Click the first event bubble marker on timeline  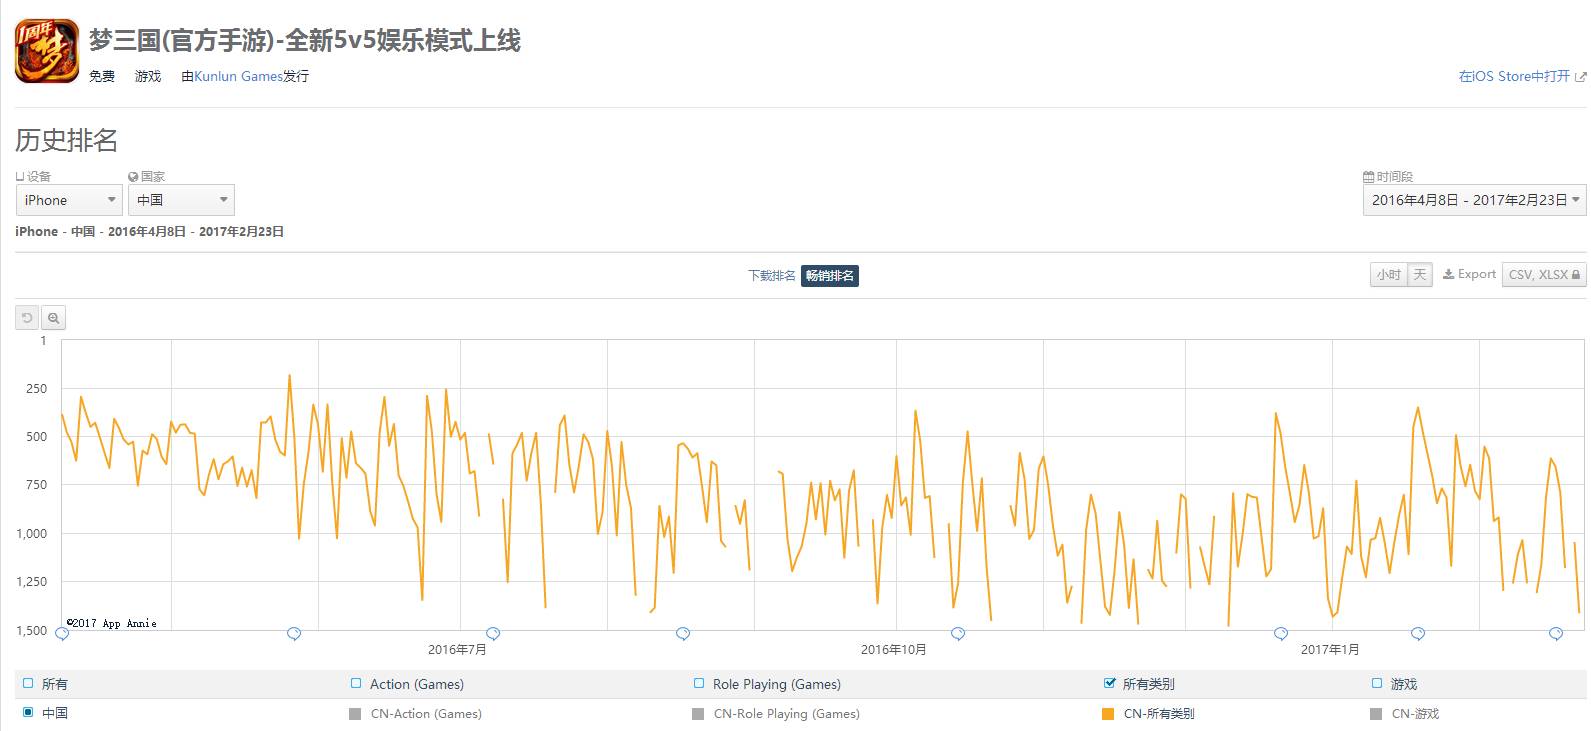62,633
